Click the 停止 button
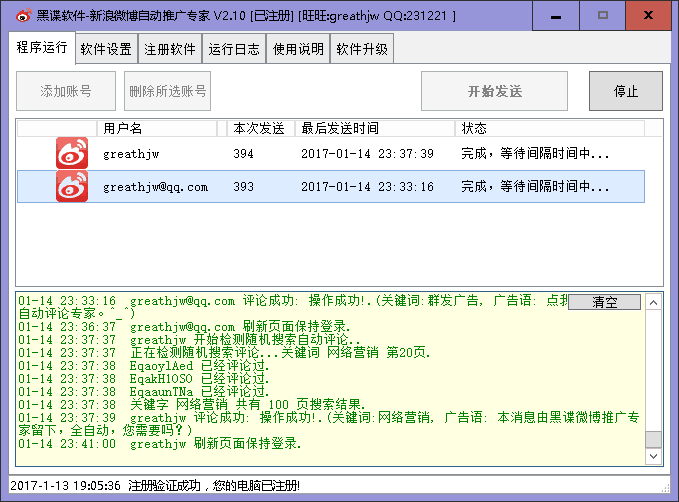The image size is (679, 502). 626,91
